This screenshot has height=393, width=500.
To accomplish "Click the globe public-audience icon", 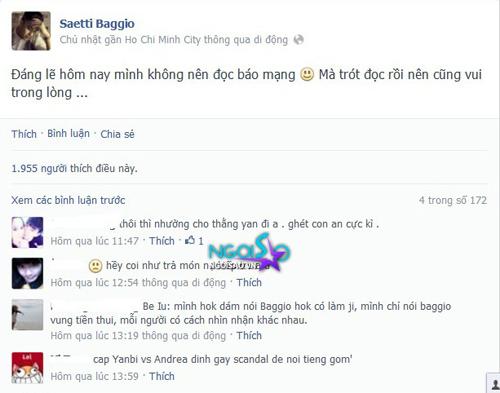I will click(x=298, y=40).
